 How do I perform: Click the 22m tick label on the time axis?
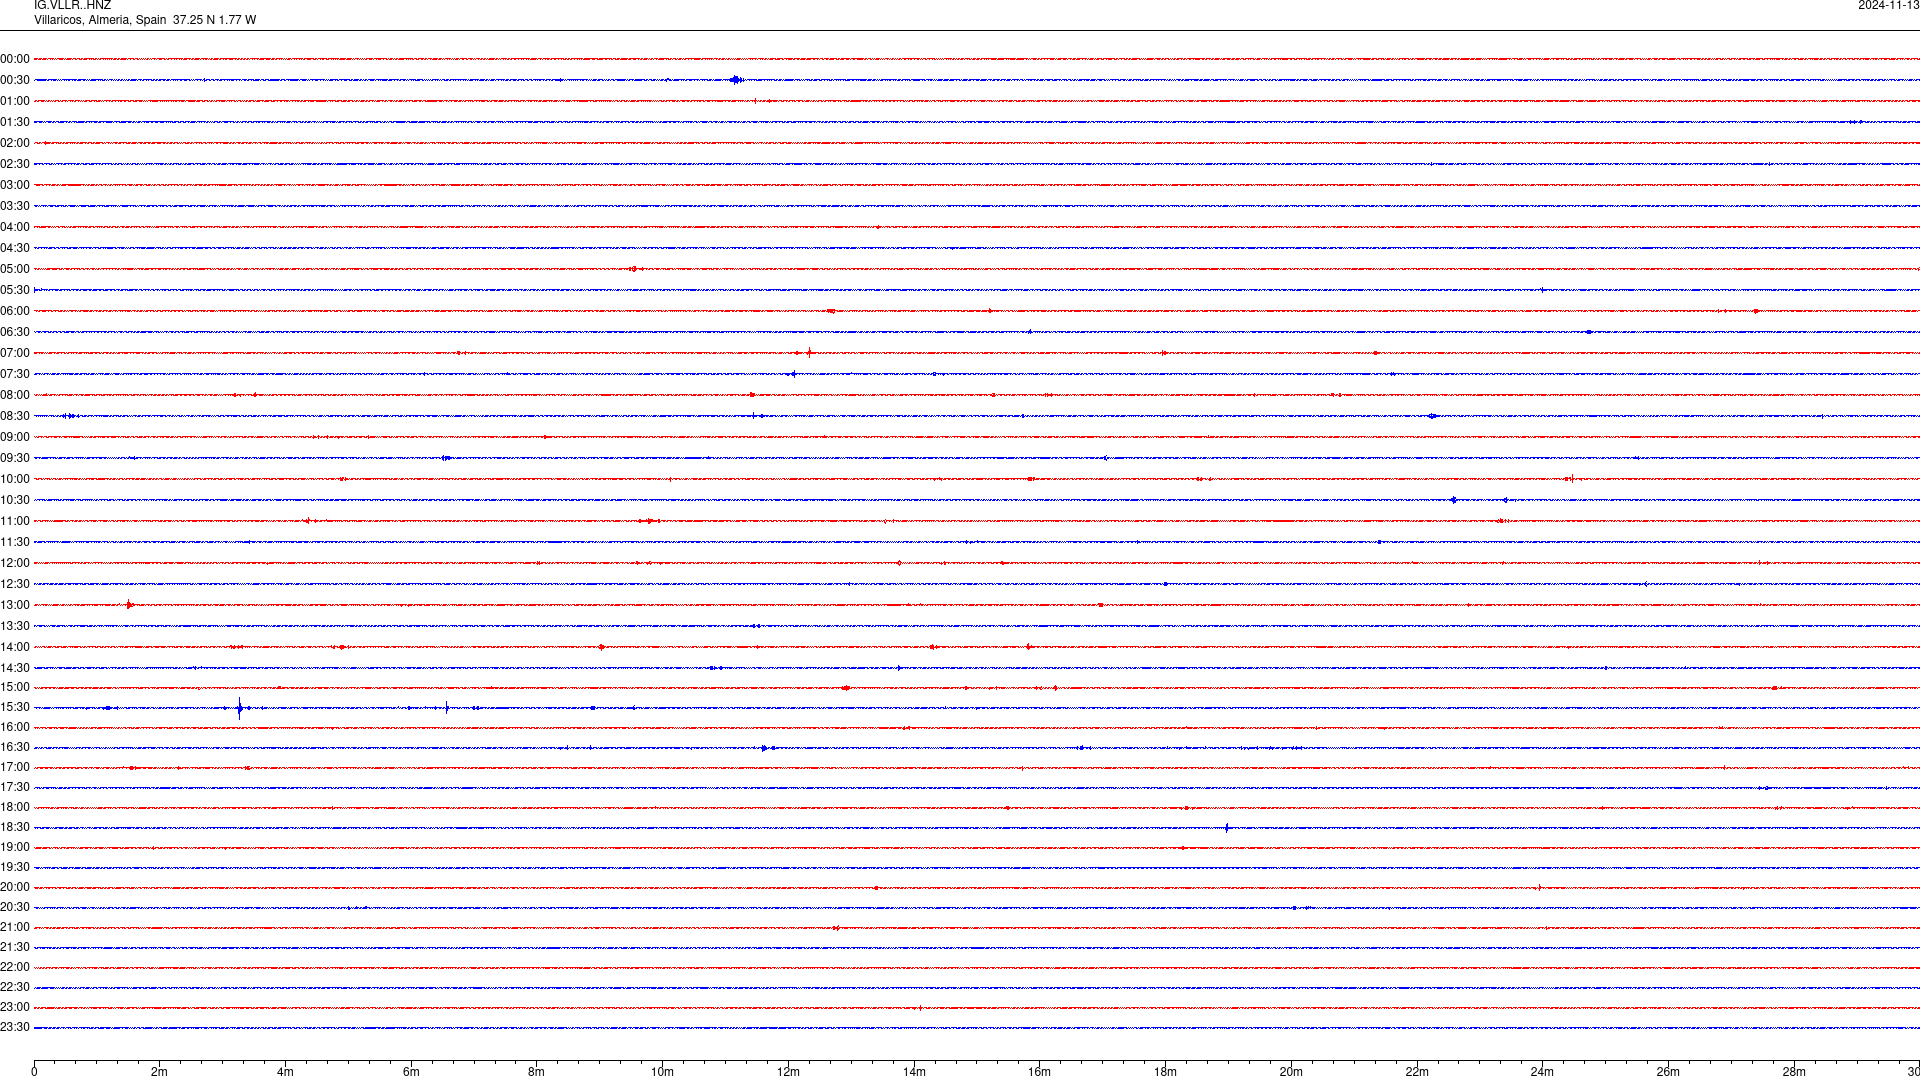pyautogui.click(x=1417, y=1072)
